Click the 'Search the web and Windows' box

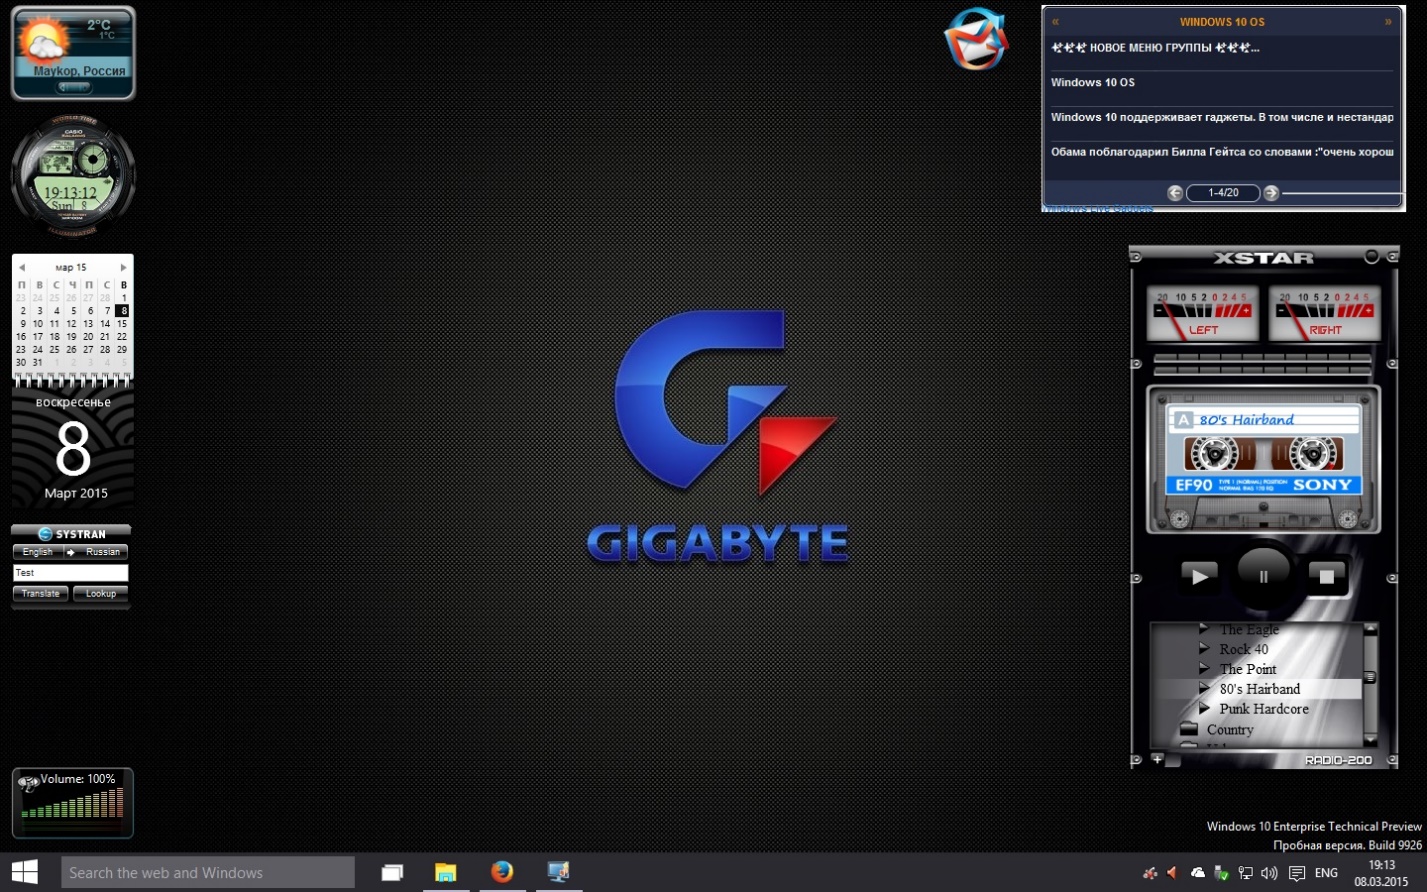click(x=208, y=872)
